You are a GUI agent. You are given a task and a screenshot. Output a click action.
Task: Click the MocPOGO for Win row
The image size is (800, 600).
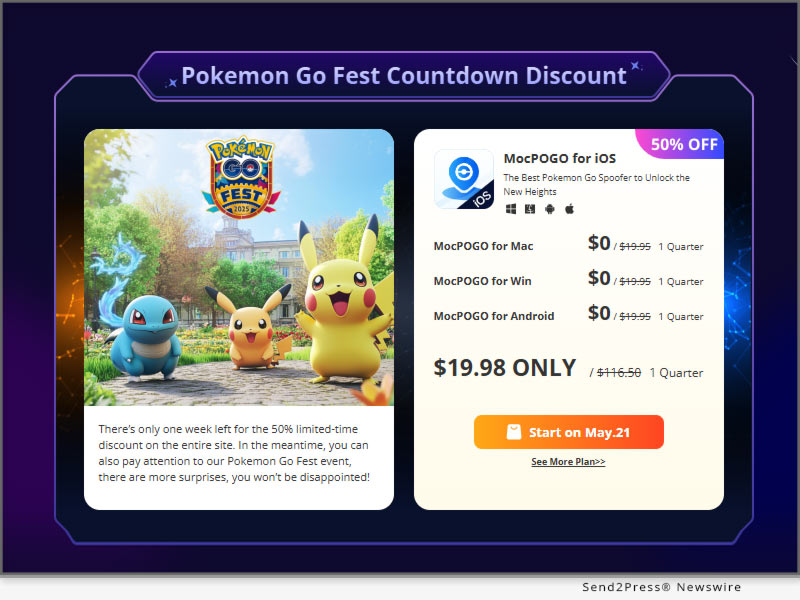(568, 280)
